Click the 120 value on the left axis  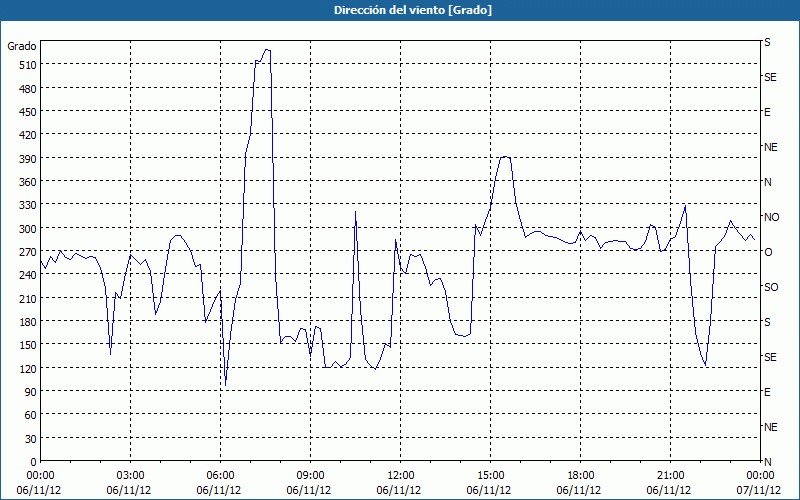click(28, 368)
